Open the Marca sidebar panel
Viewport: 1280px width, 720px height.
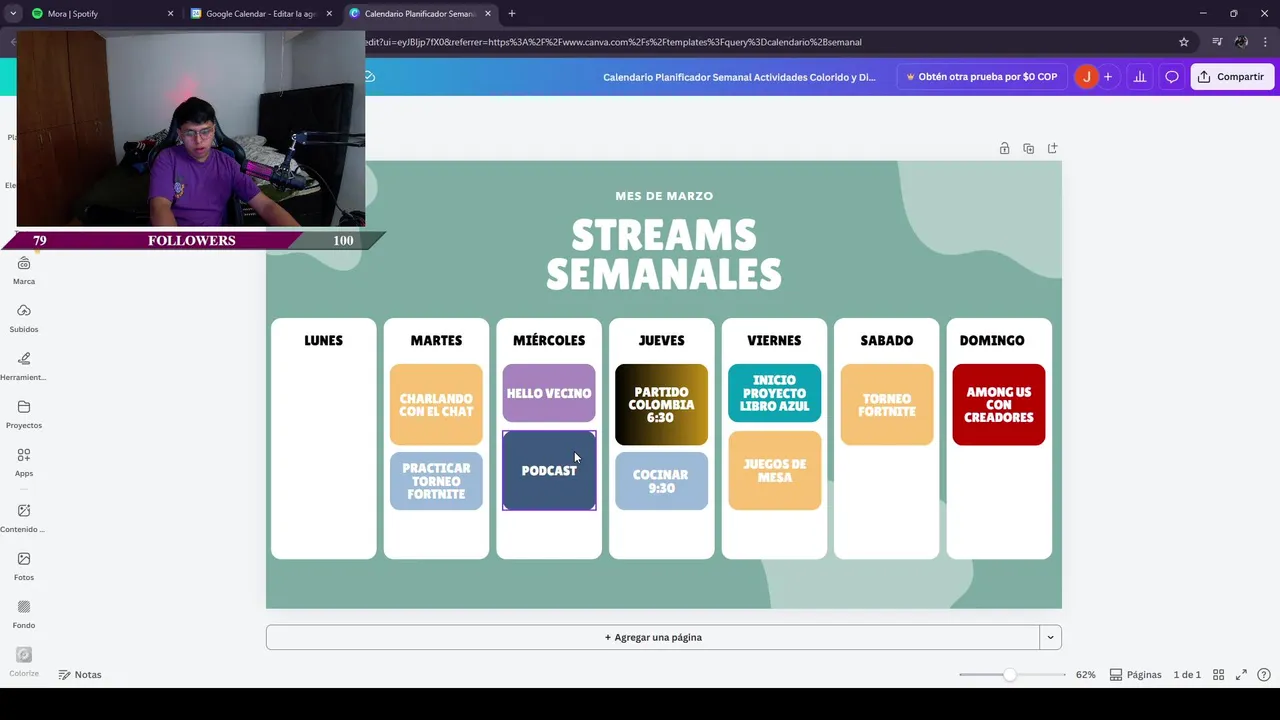click(x=24, y=270)
